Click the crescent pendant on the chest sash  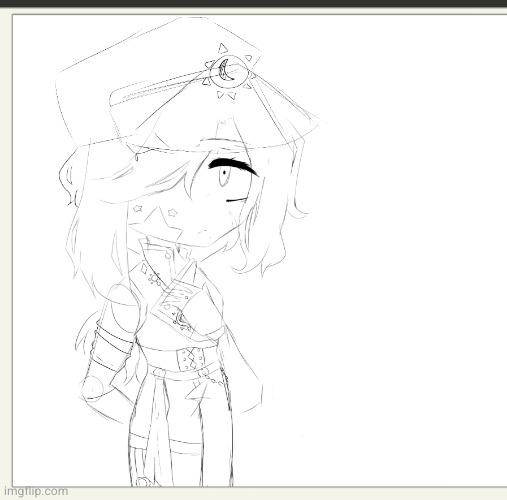(181, 321)
